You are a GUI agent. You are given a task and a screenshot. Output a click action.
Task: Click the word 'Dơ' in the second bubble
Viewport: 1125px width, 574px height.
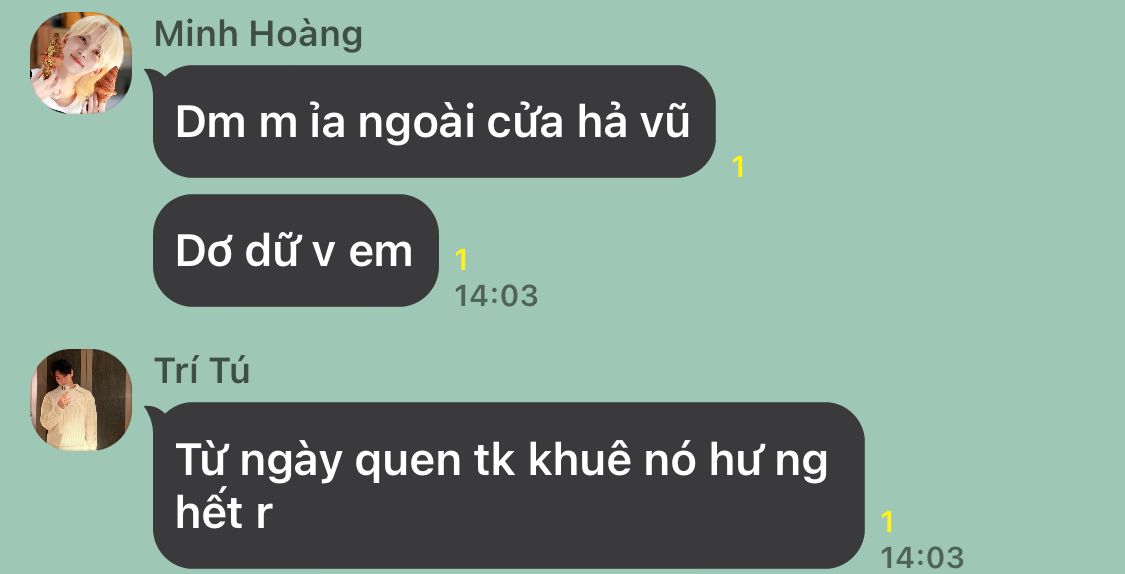pyautogui.click(x=204, y=251)
